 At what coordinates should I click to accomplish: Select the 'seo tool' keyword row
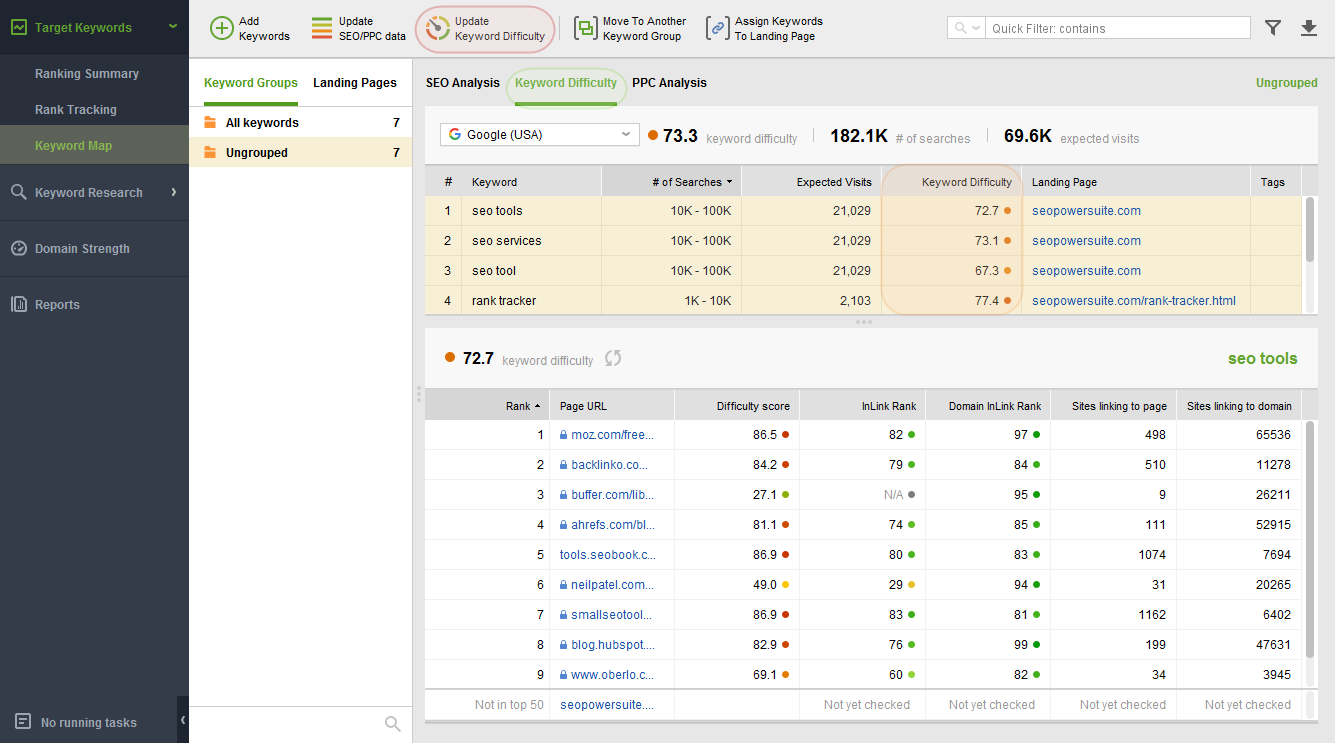pyautogui.click(x=863, y=271)
